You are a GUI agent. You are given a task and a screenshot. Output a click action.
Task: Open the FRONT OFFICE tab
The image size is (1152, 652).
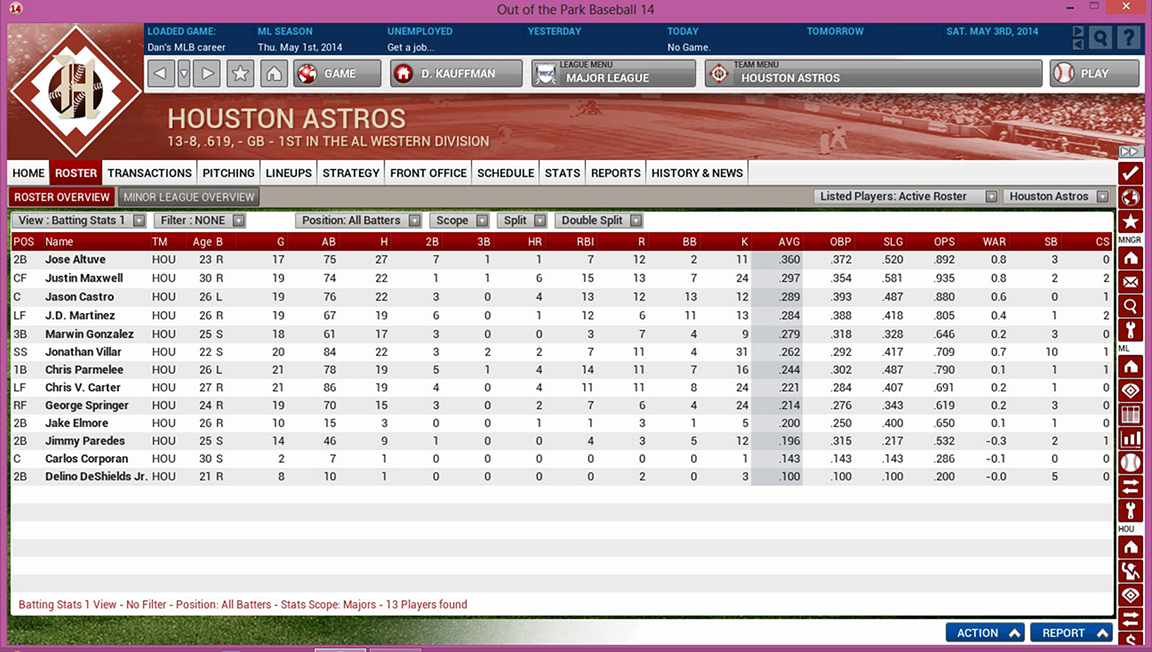[428, 173]
